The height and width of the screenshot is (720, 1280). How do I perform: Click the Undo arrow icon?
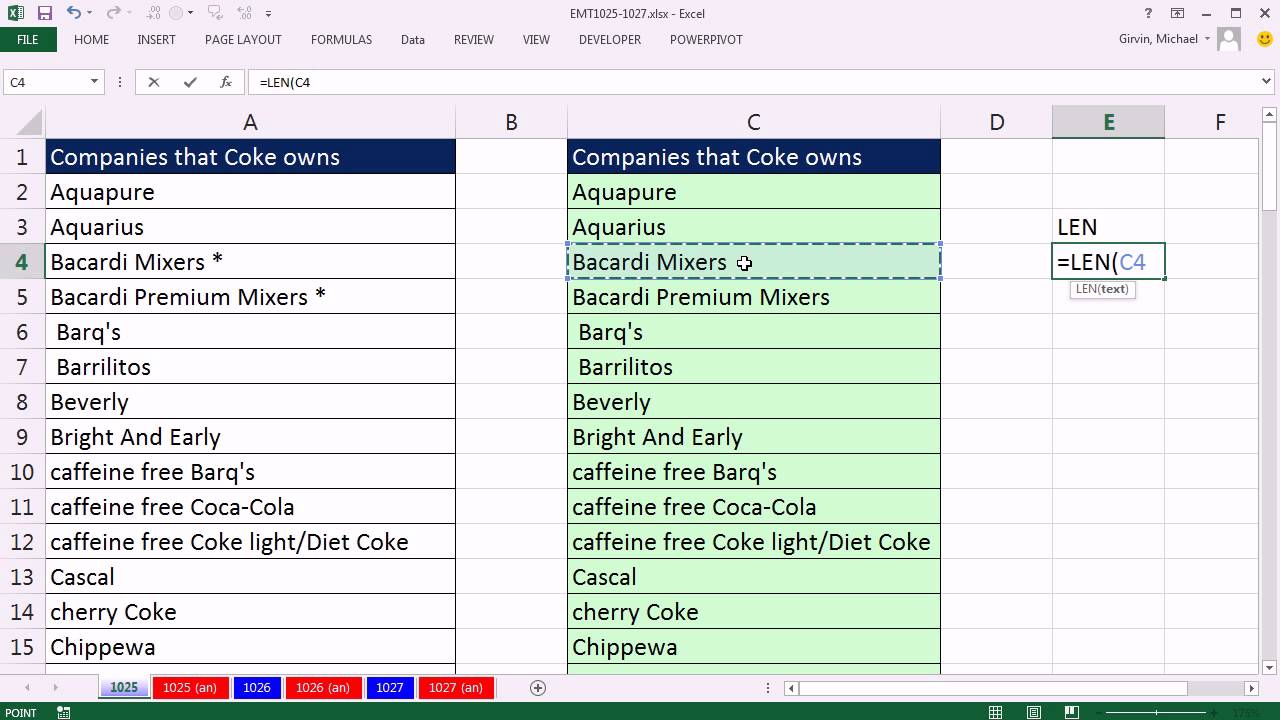point(73,14)
